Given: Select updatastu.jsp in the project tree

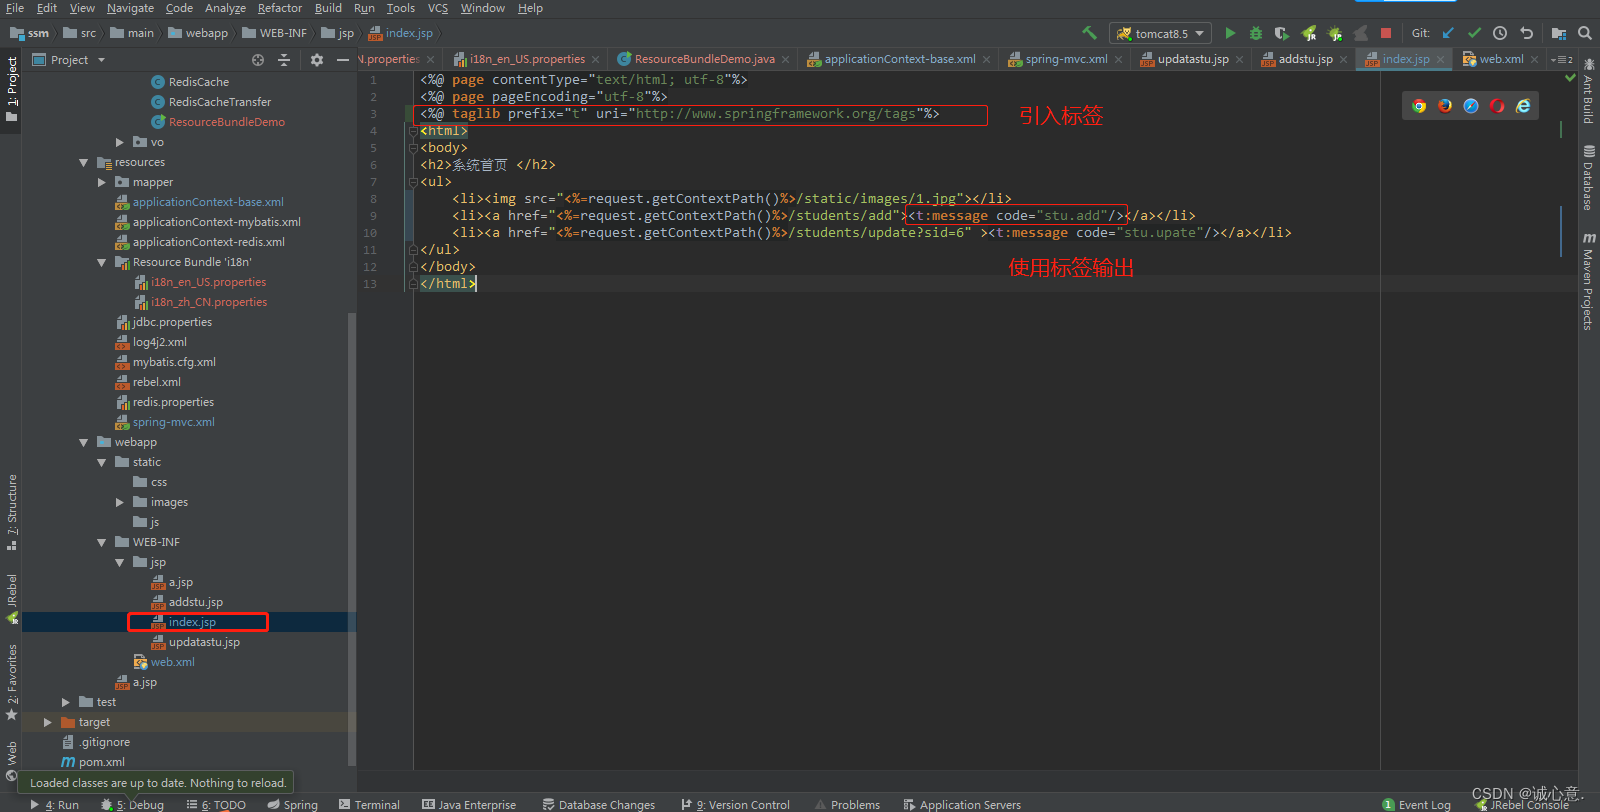Looking at the screenshot, I should click(x=204, y=642).
